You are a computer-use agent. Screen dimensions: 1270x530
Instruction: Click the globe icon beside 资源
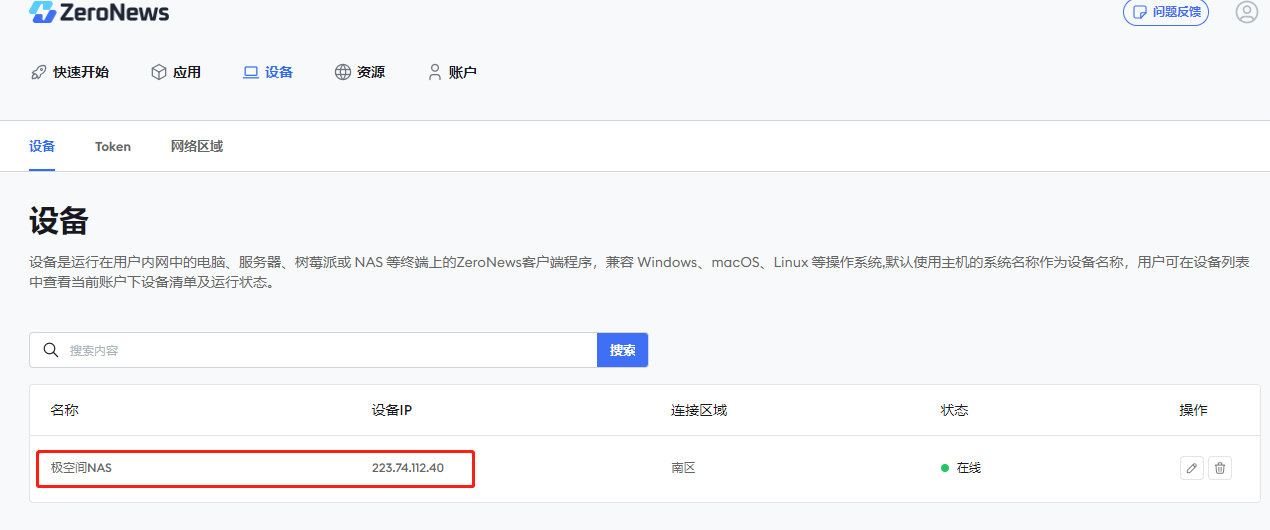(x=343, y=72)
